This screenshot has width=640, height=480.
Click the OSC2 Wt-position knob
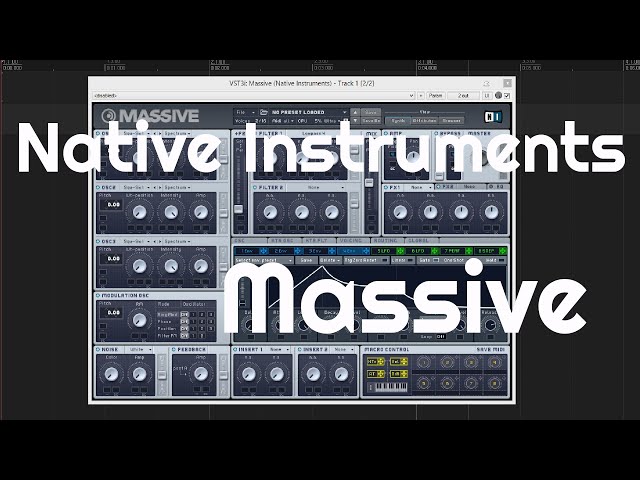point(140,212)
